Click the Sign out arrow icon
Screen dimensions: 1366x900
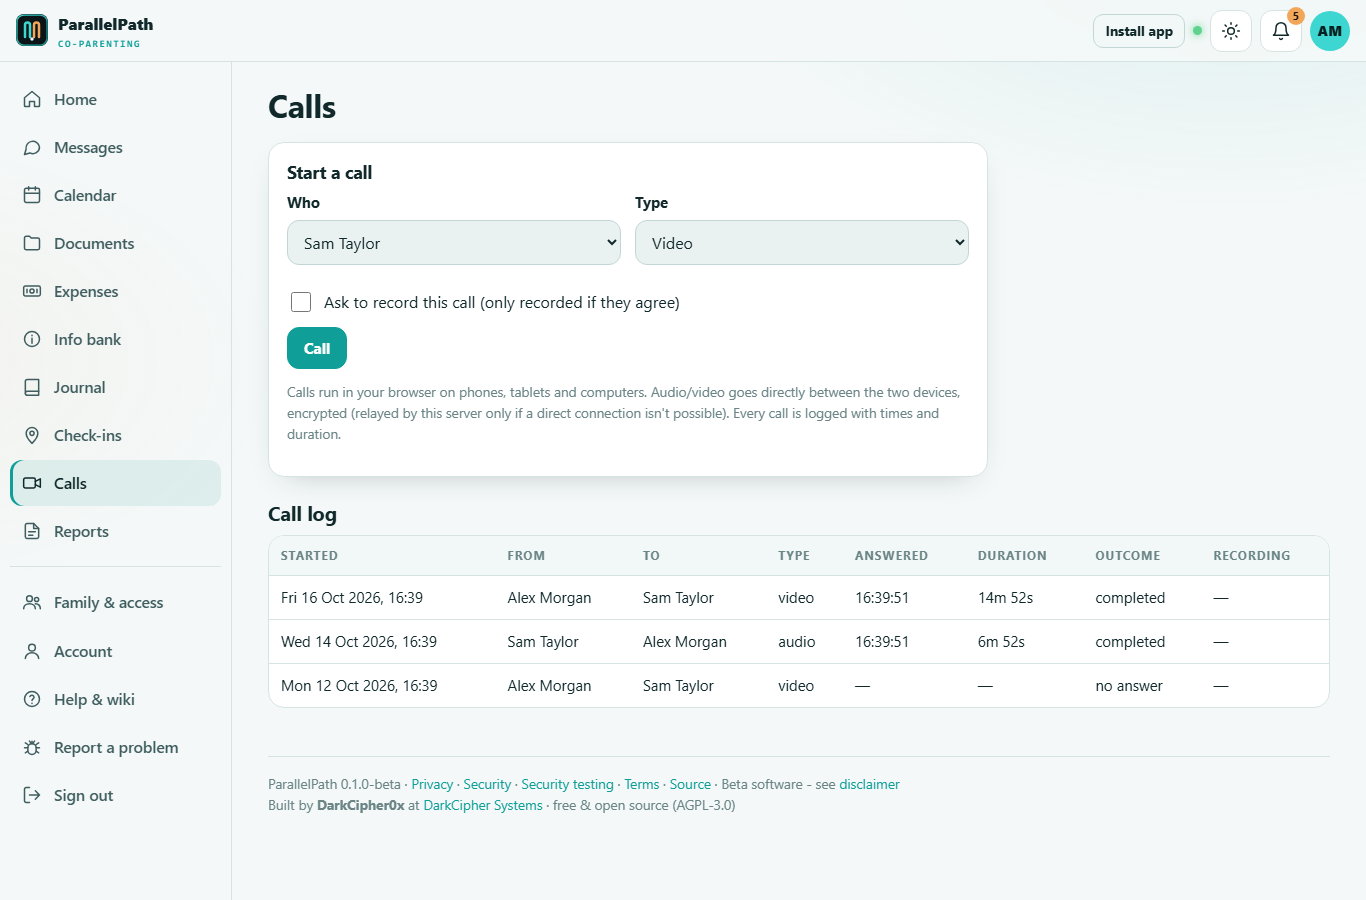click(x=32, y=795)
